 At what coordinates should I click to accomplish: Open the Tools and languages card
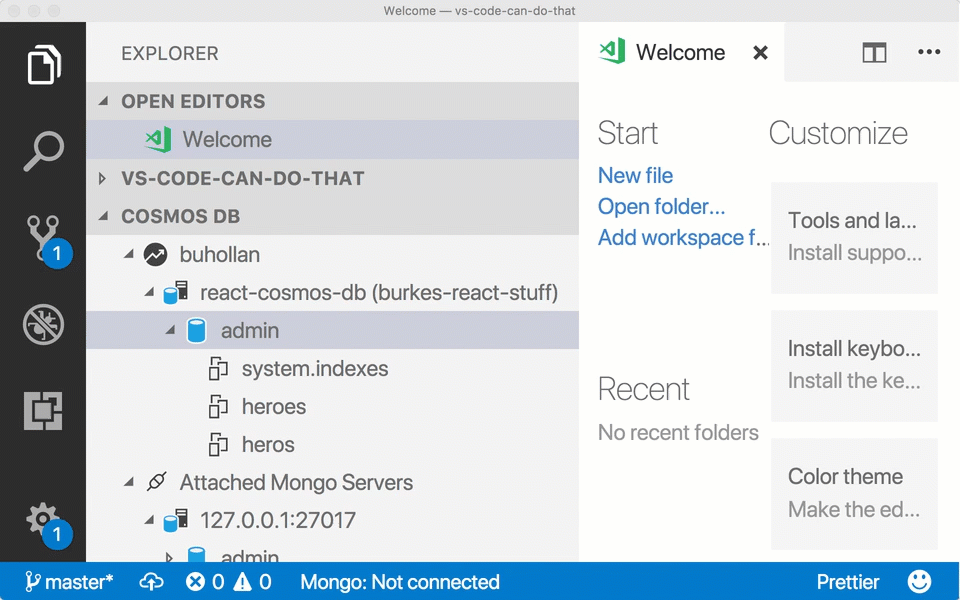(854, 238)
